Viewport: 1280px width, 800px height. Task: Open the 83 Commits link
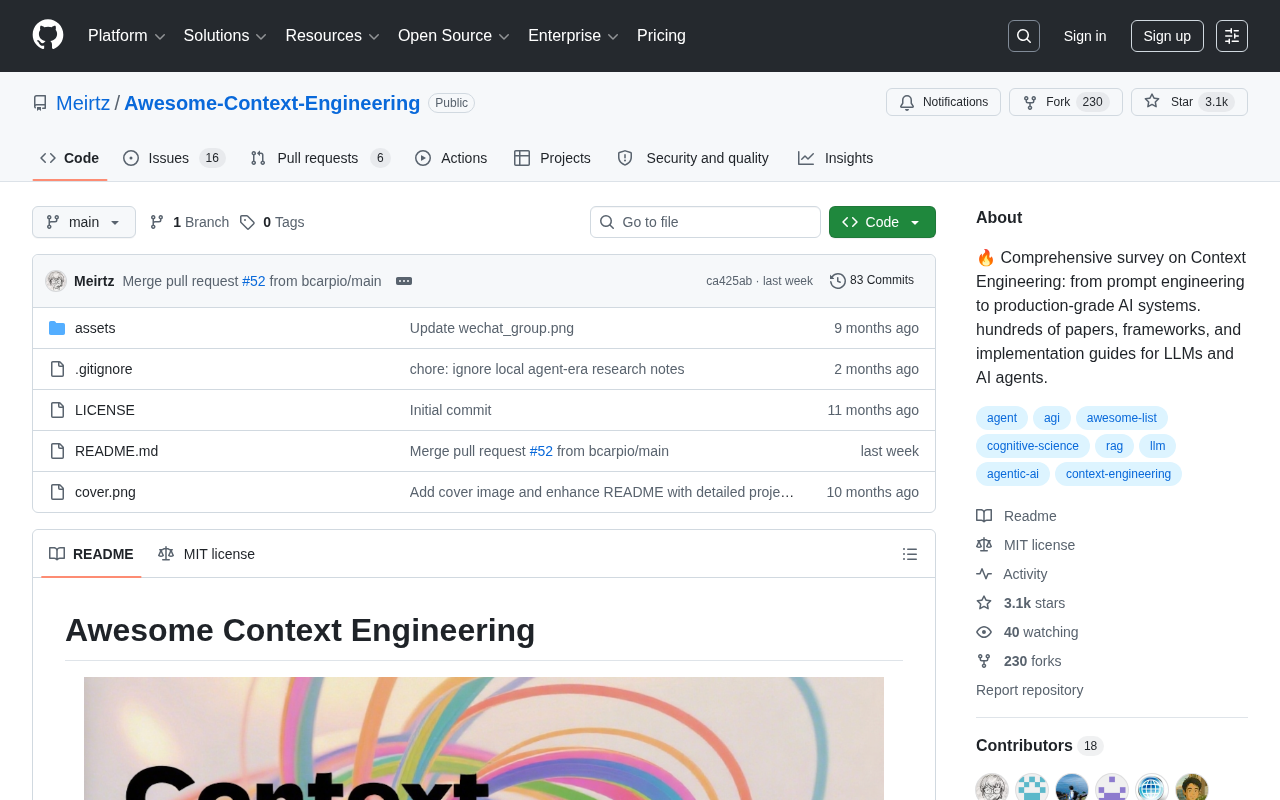[872, 281]
